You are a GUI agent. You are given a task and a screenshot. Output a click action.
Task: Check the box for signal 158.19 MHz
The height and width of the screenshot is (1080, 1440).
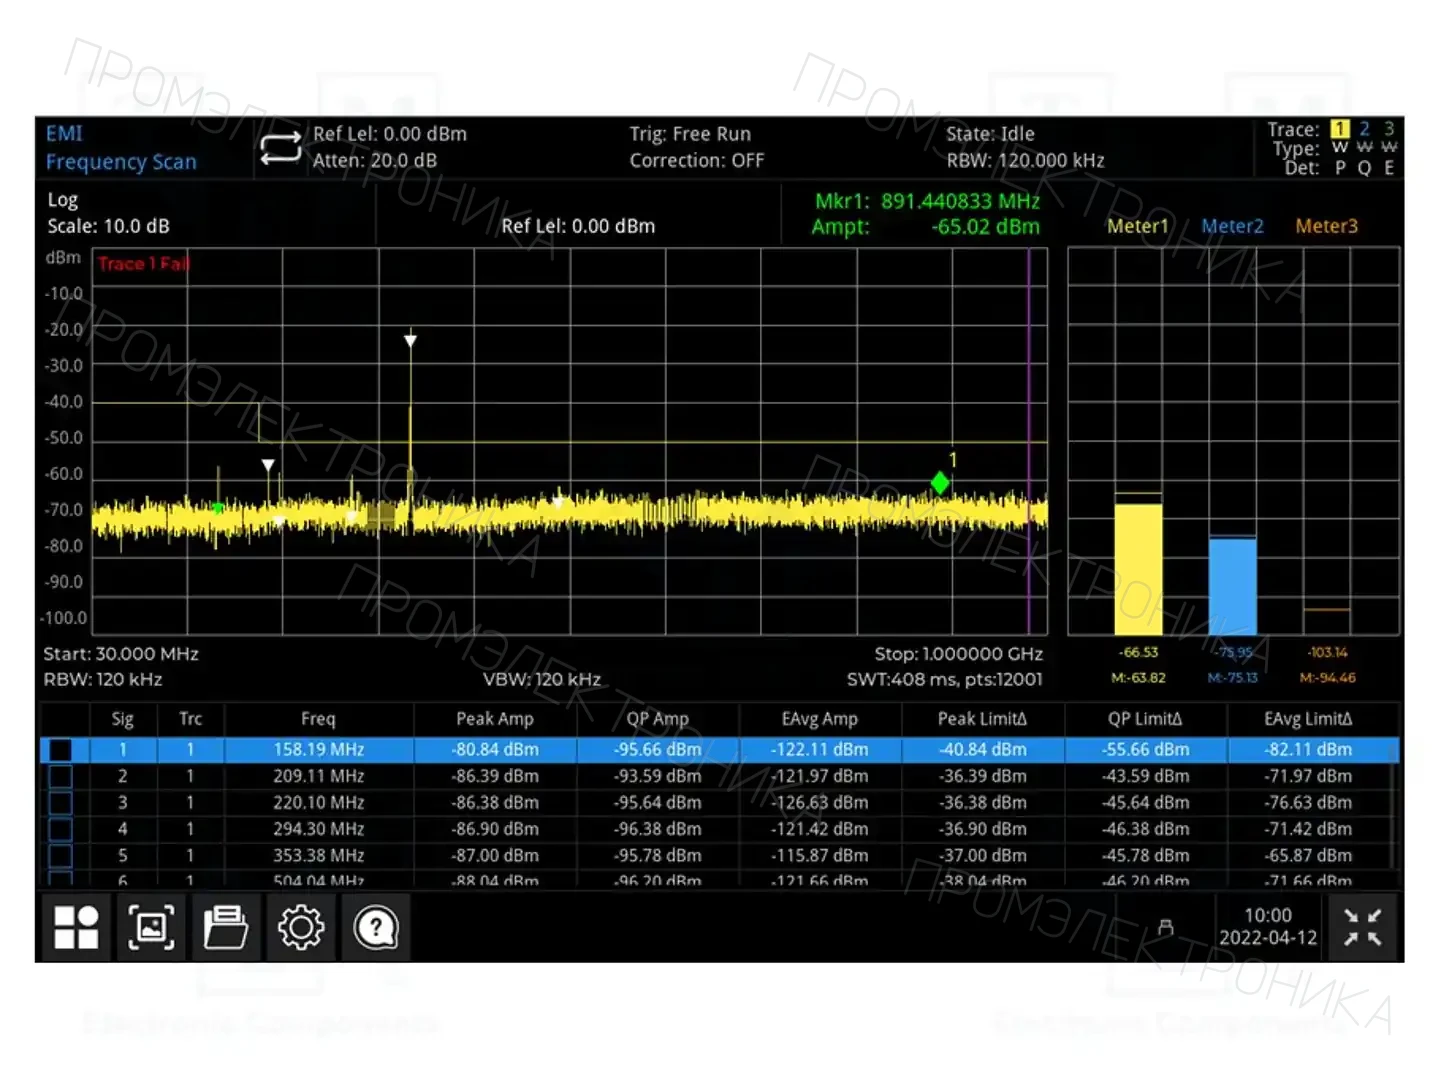[x=61, y=749]
